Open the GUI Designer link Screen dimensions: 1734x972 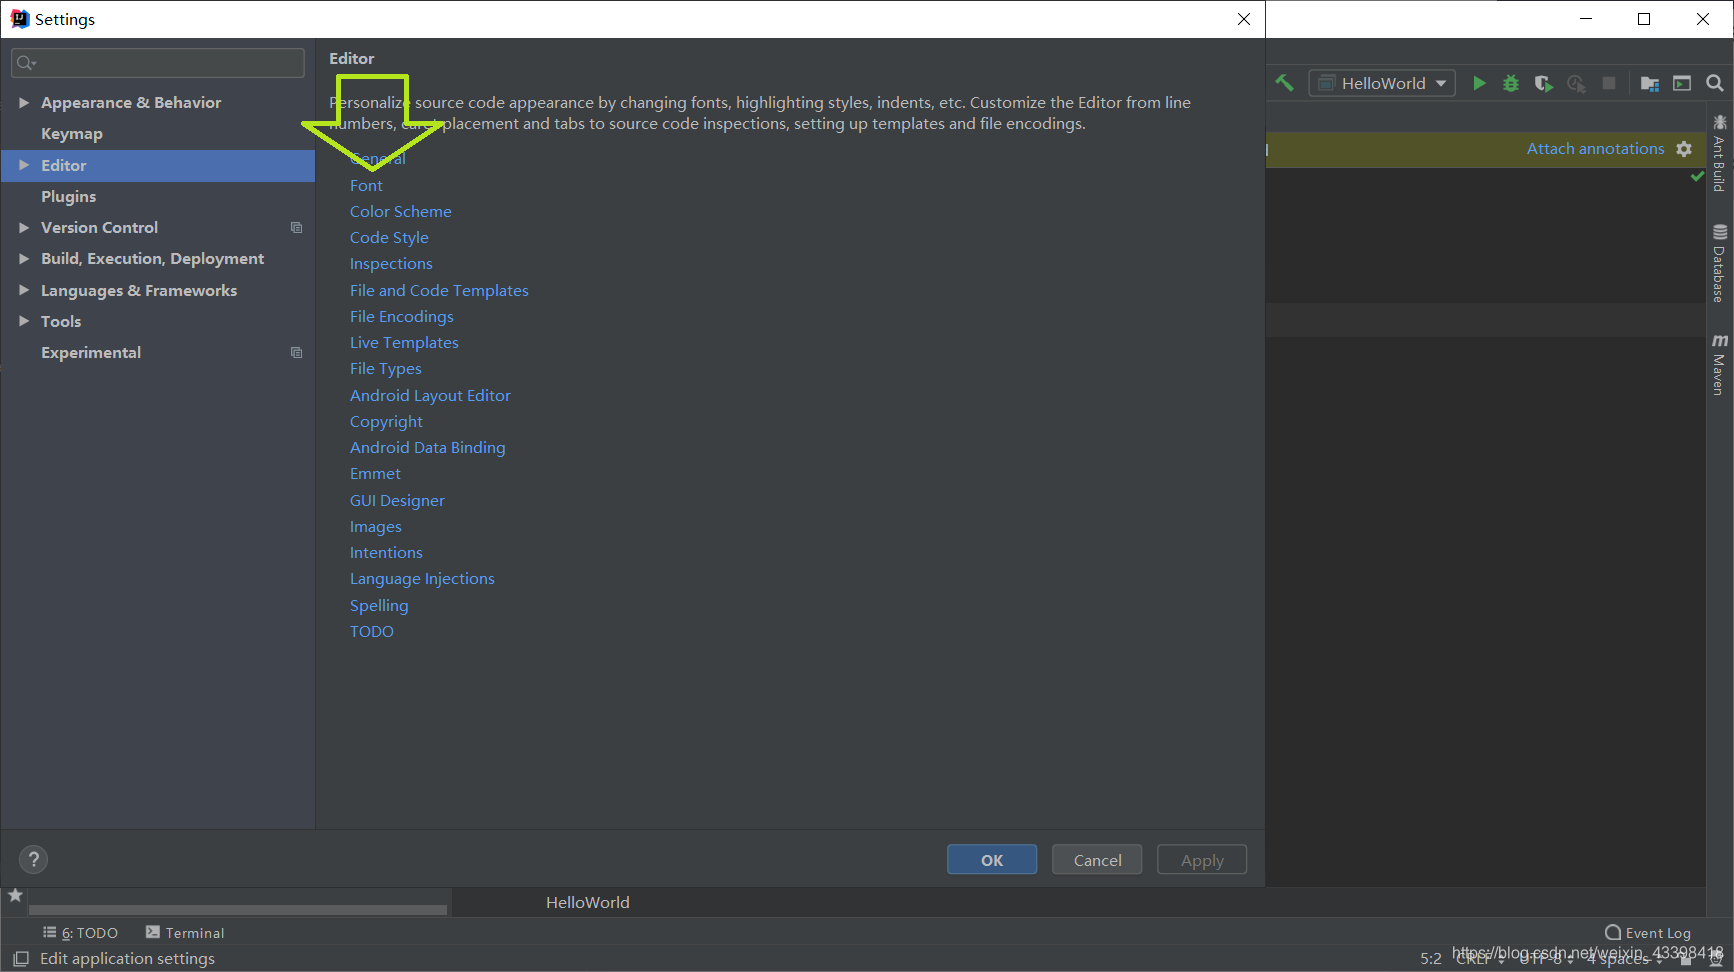pos(397,501)
